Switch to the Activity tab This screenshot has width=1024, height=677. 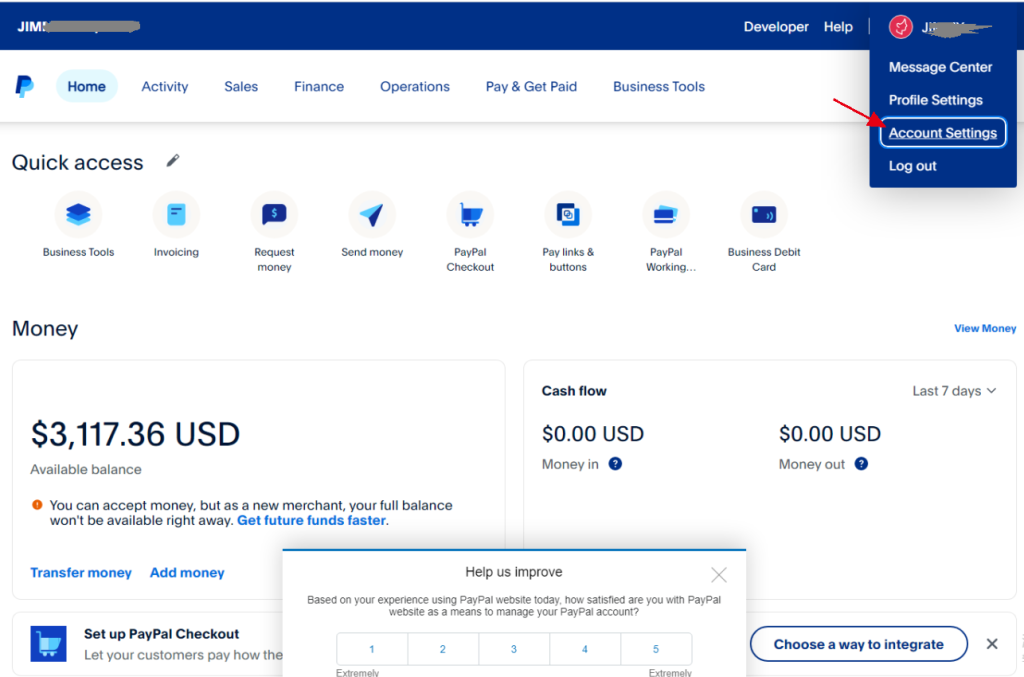[x=165, y=87]
